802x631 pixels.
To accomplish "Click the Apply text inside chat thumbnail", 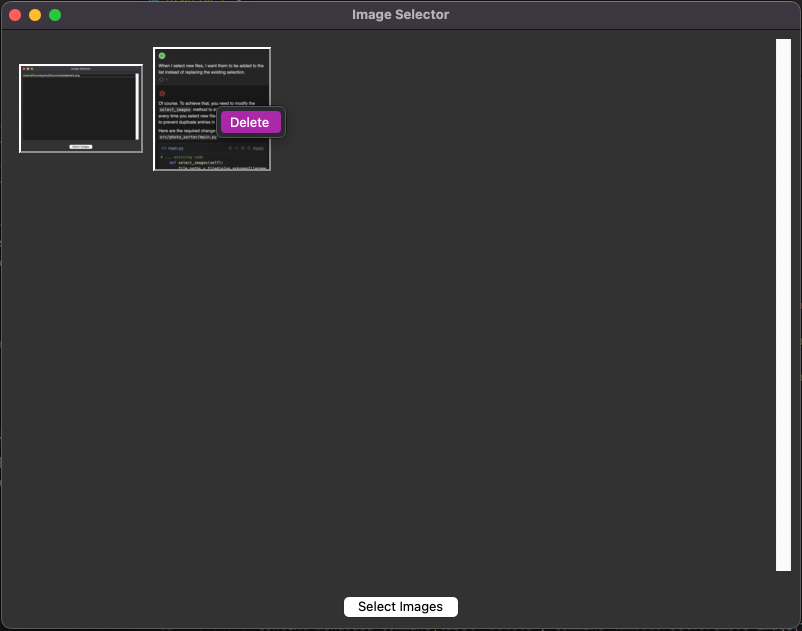I will pyautogui.click(x=258, y=148).
